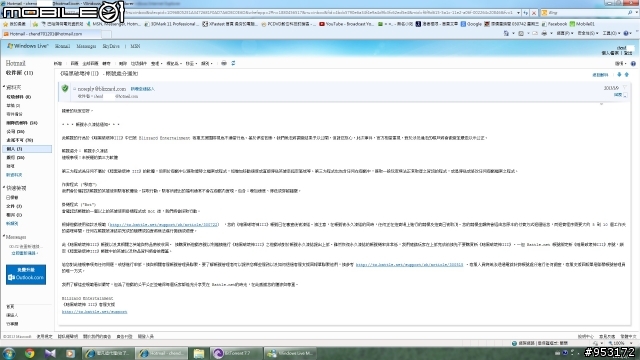Click the refresh arrows icon in mail toolbar

(x=233, y=63)
